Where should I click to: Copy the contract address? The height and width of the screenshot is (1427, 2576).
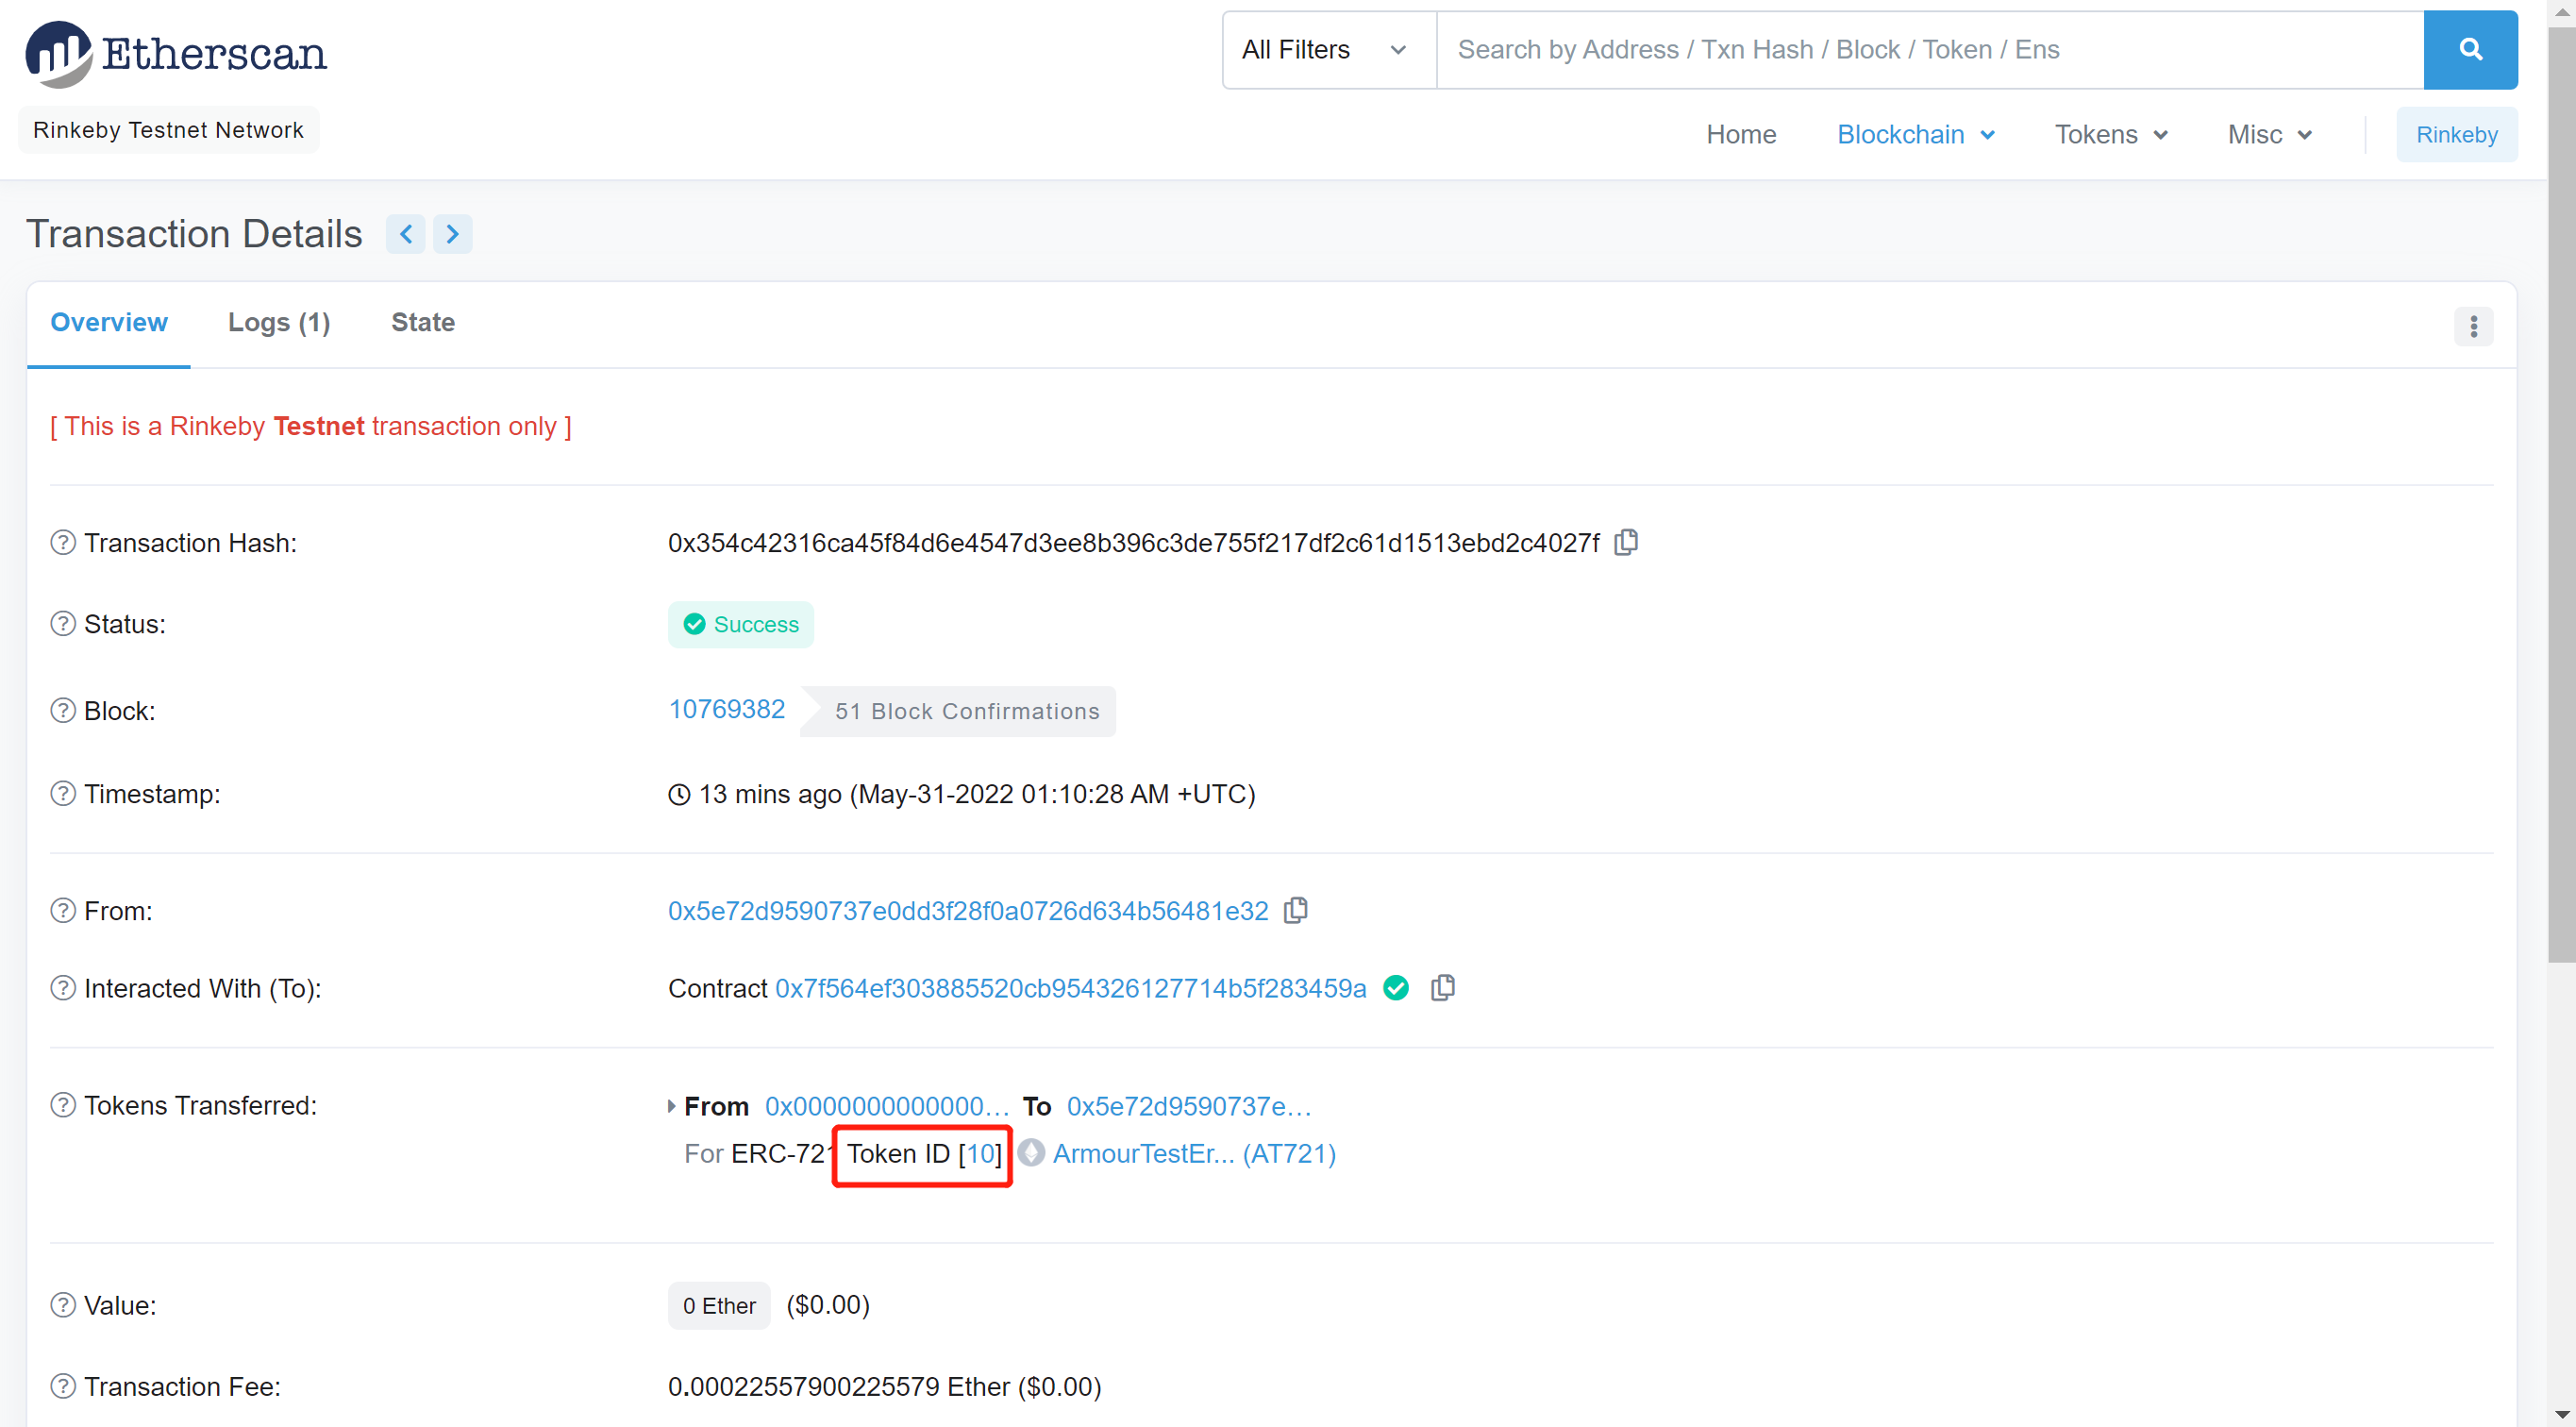click(1442, 987)
